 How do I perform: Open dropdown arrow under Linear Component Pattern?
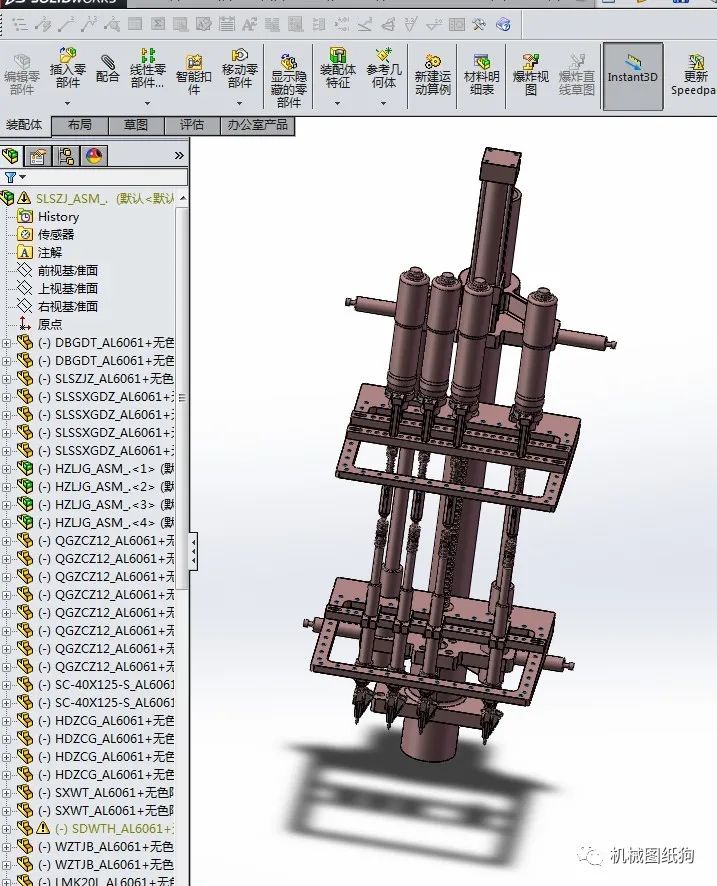click(x=147, y=103)
